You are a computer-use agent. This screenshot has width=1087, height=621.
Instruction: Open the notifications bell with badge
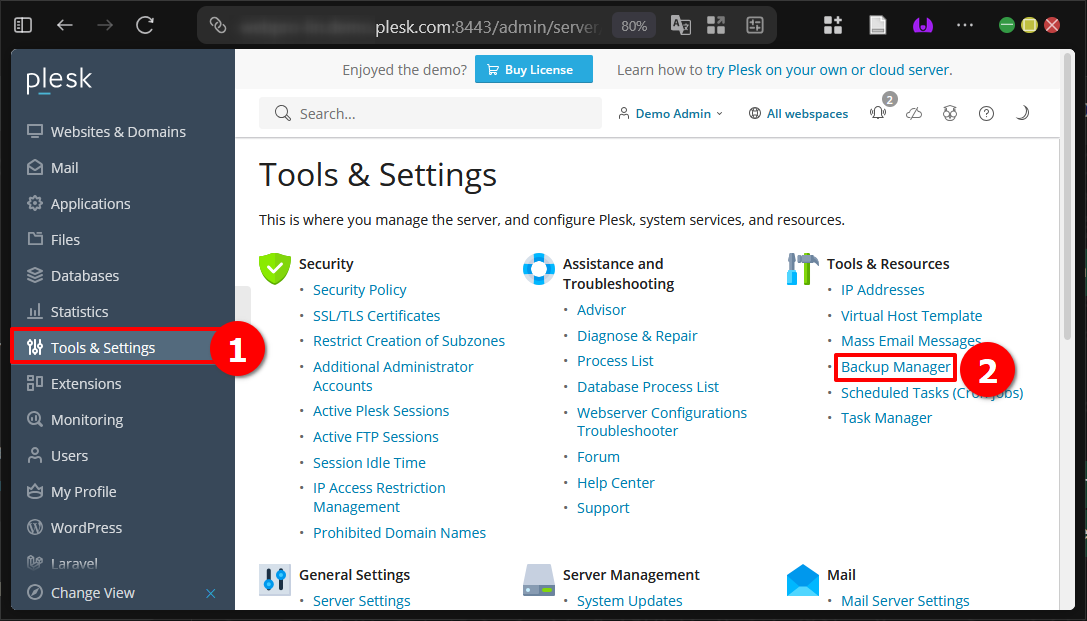point(879,113)
